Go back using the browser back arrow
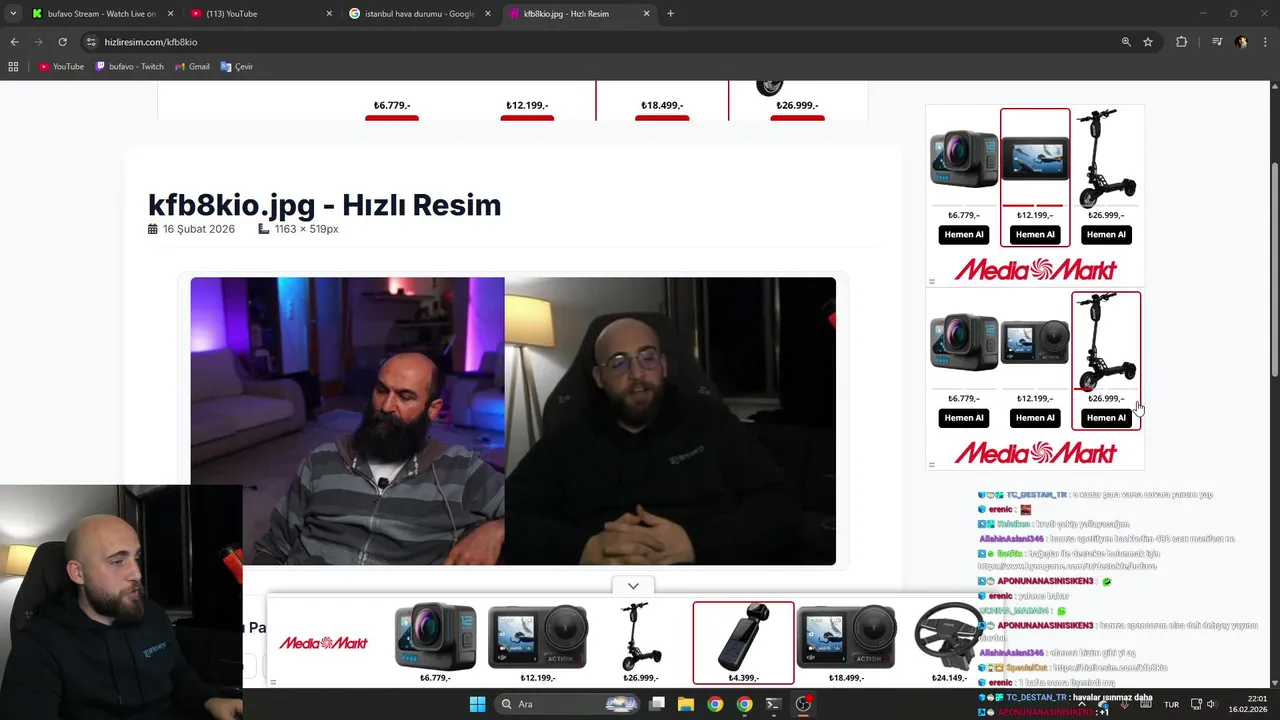Screen dimensions: 1280x720 point(14,42)
